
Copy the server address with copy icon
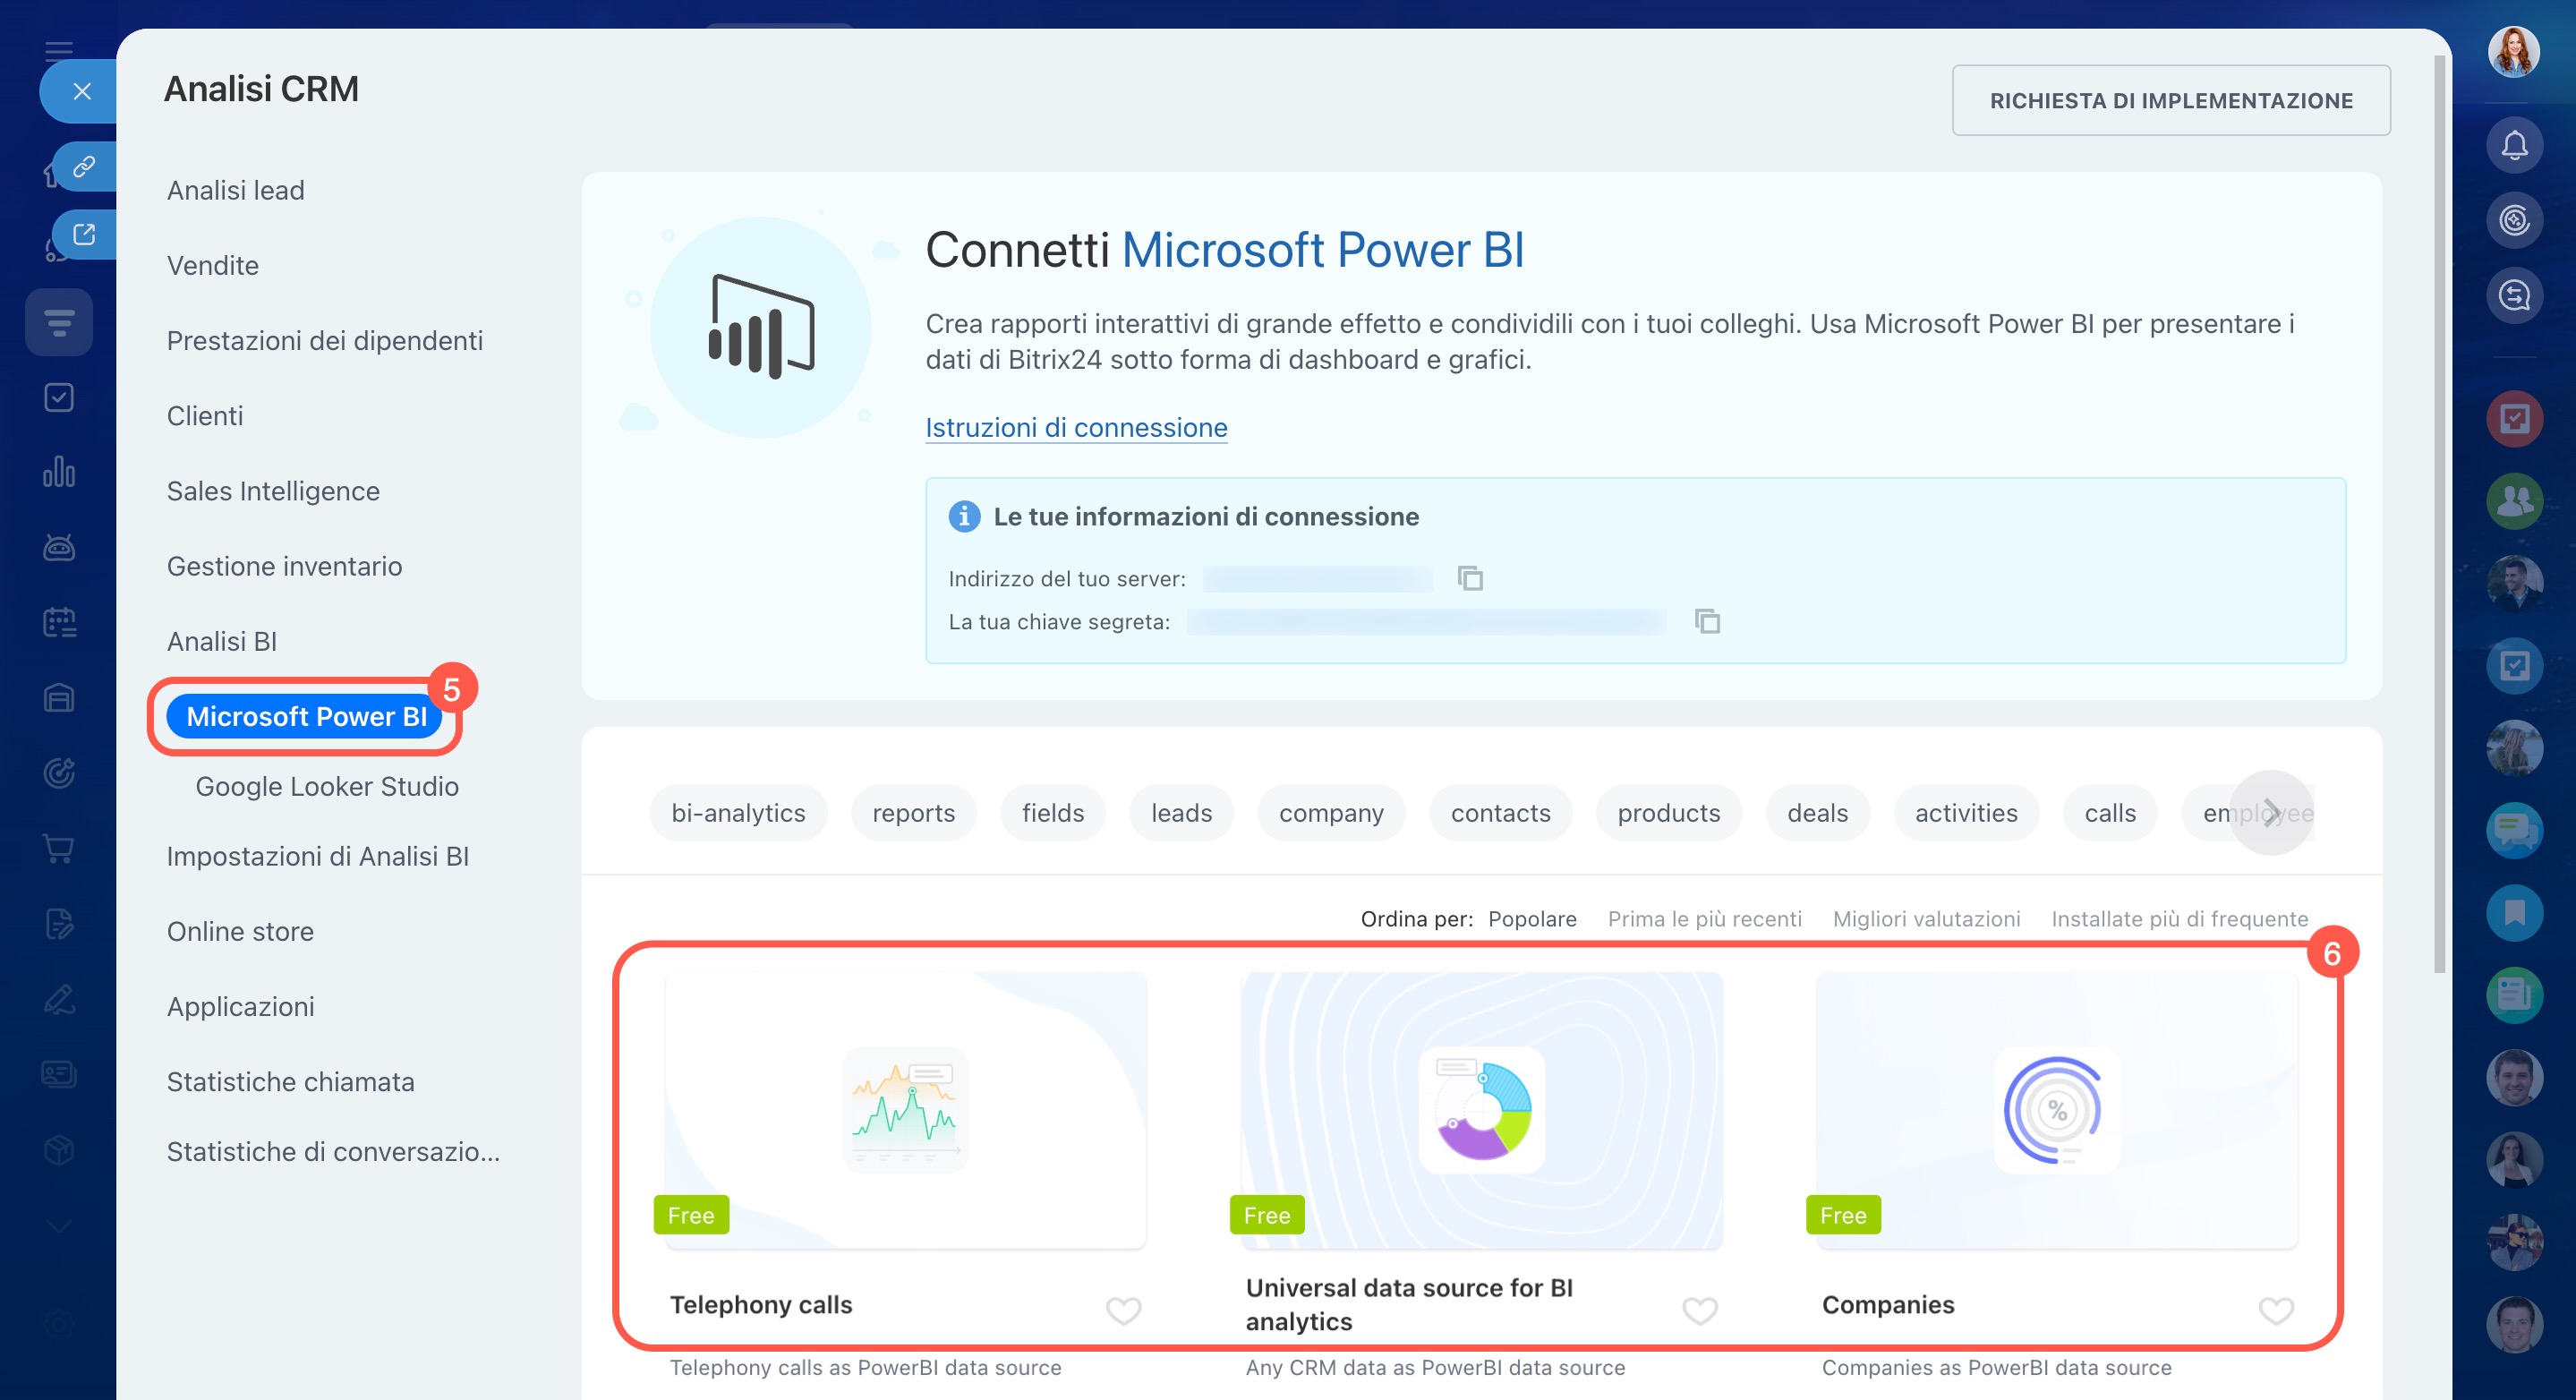(x=1469, y=578)
